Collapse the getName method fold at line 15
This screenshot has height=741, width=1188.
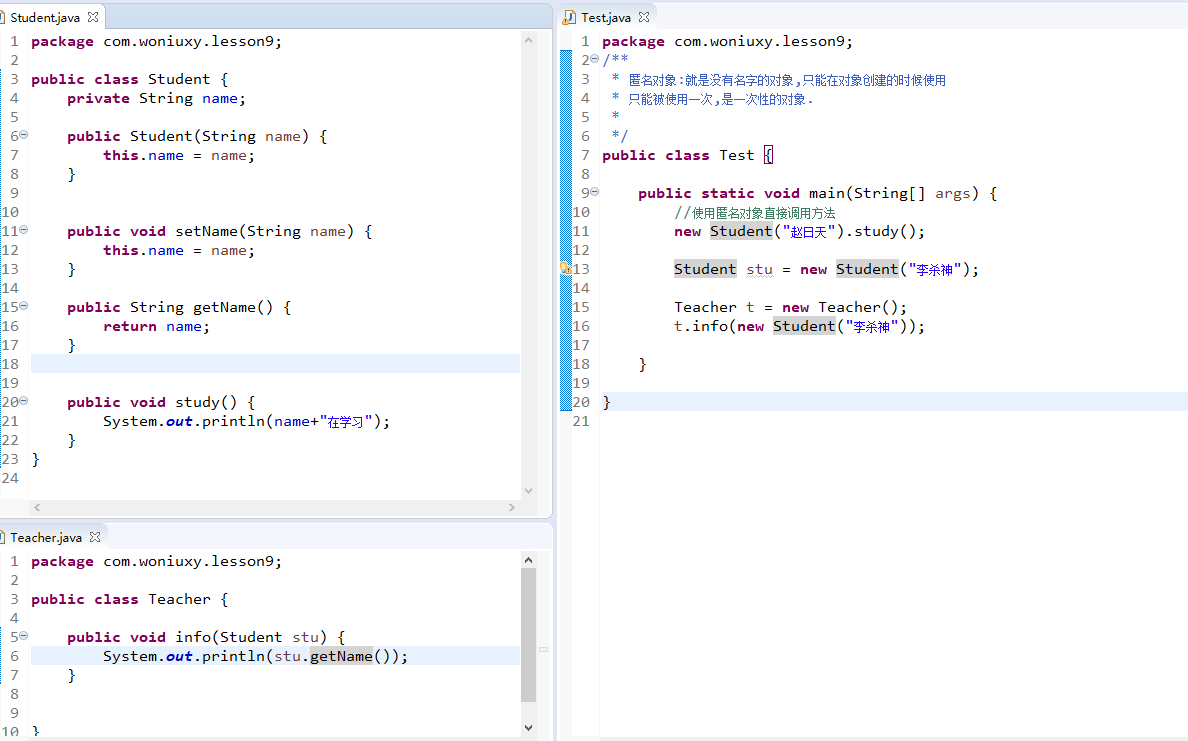(x=23, y=305)
